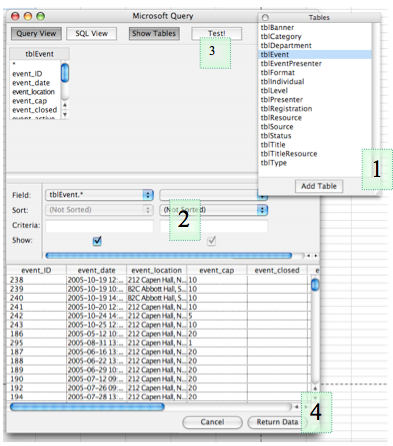Toggle the first column Show checkbox
This screenshot has height=446, width=393.
coord(97,241)
